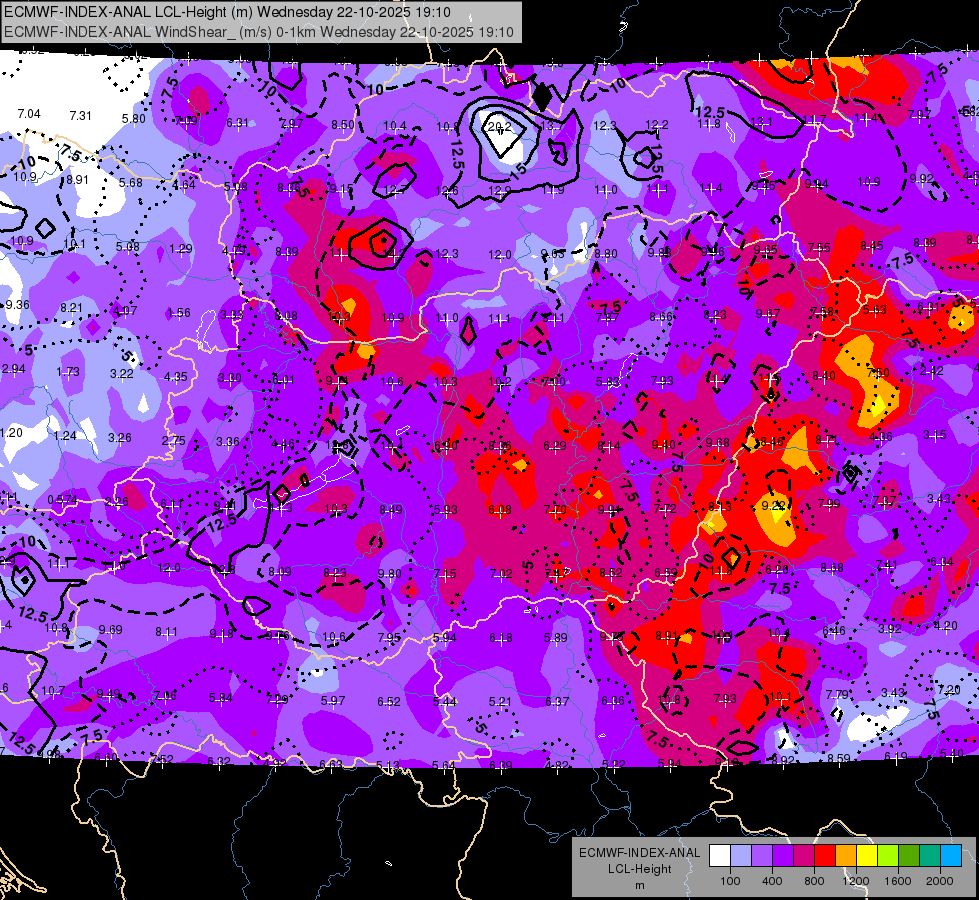Click the legend scale label 800

pos(814,881)
